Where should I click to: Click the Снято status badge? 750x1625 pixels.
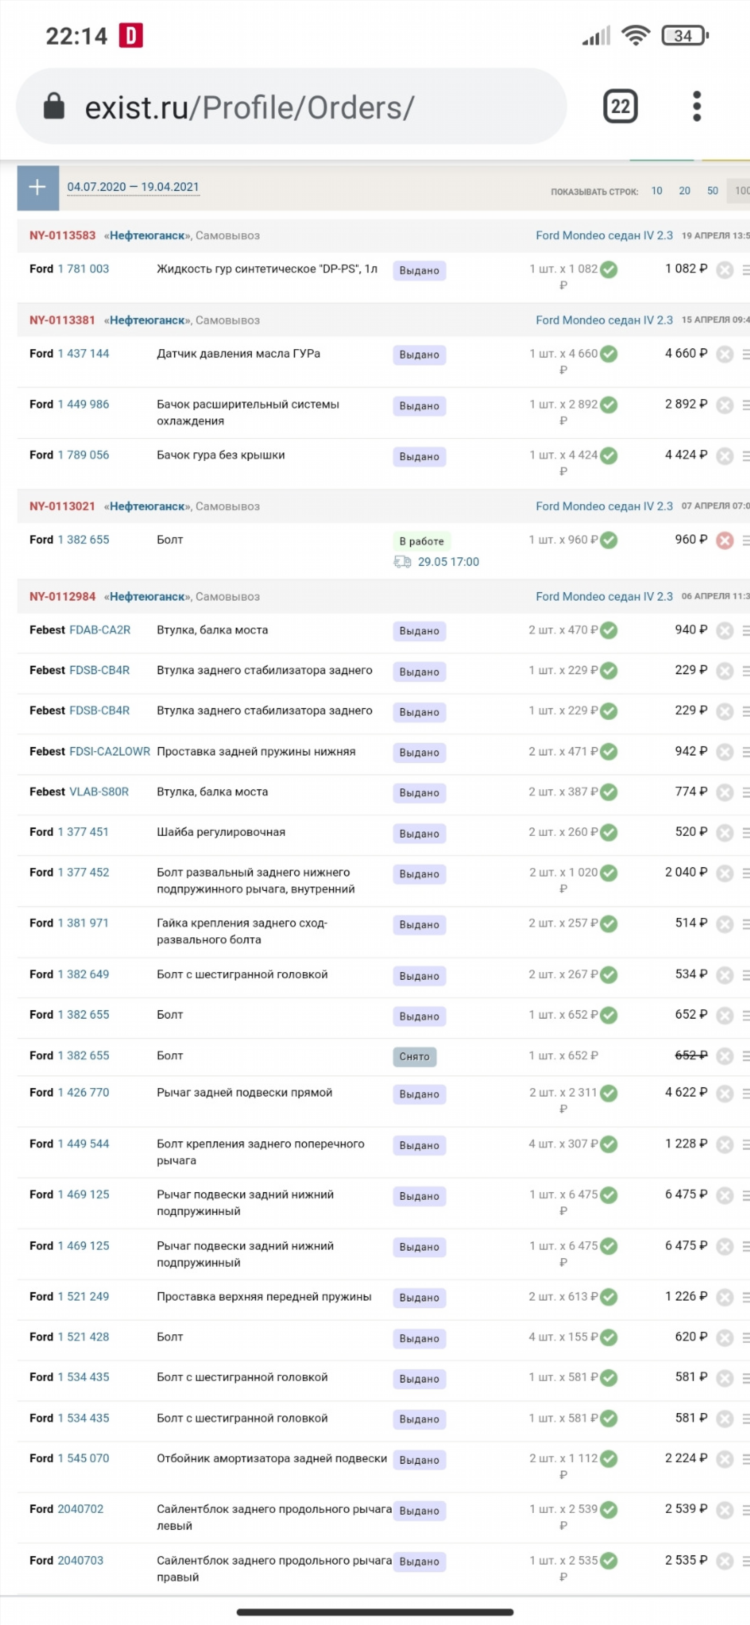[x=414, y=1057]
